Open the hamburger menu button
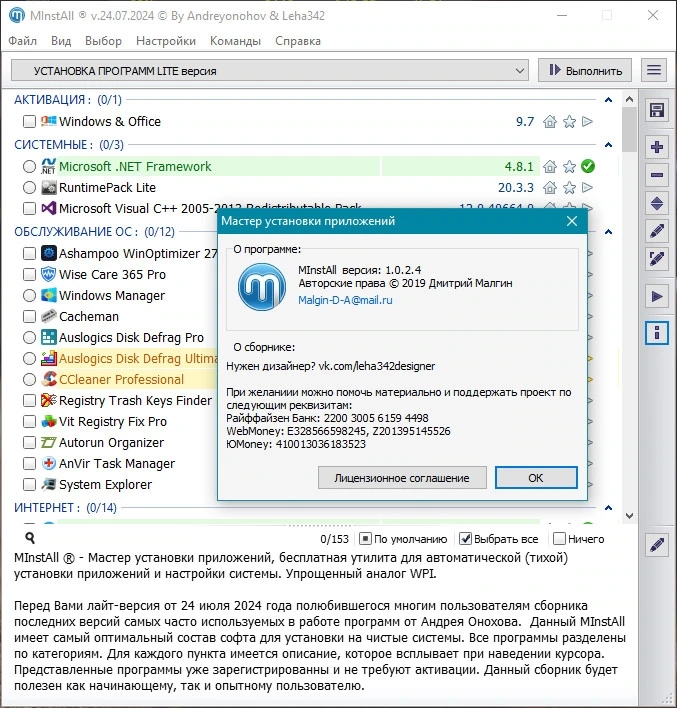Viewport: 677px width, 708px height. tap(654, 70)
